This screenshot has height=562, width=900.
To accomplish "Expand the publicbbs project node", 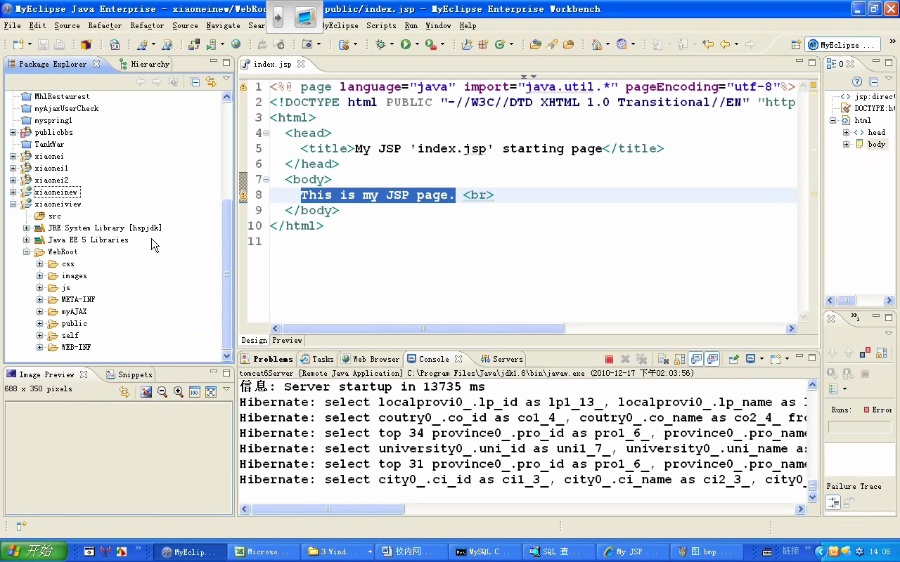I will pos(13,132).
